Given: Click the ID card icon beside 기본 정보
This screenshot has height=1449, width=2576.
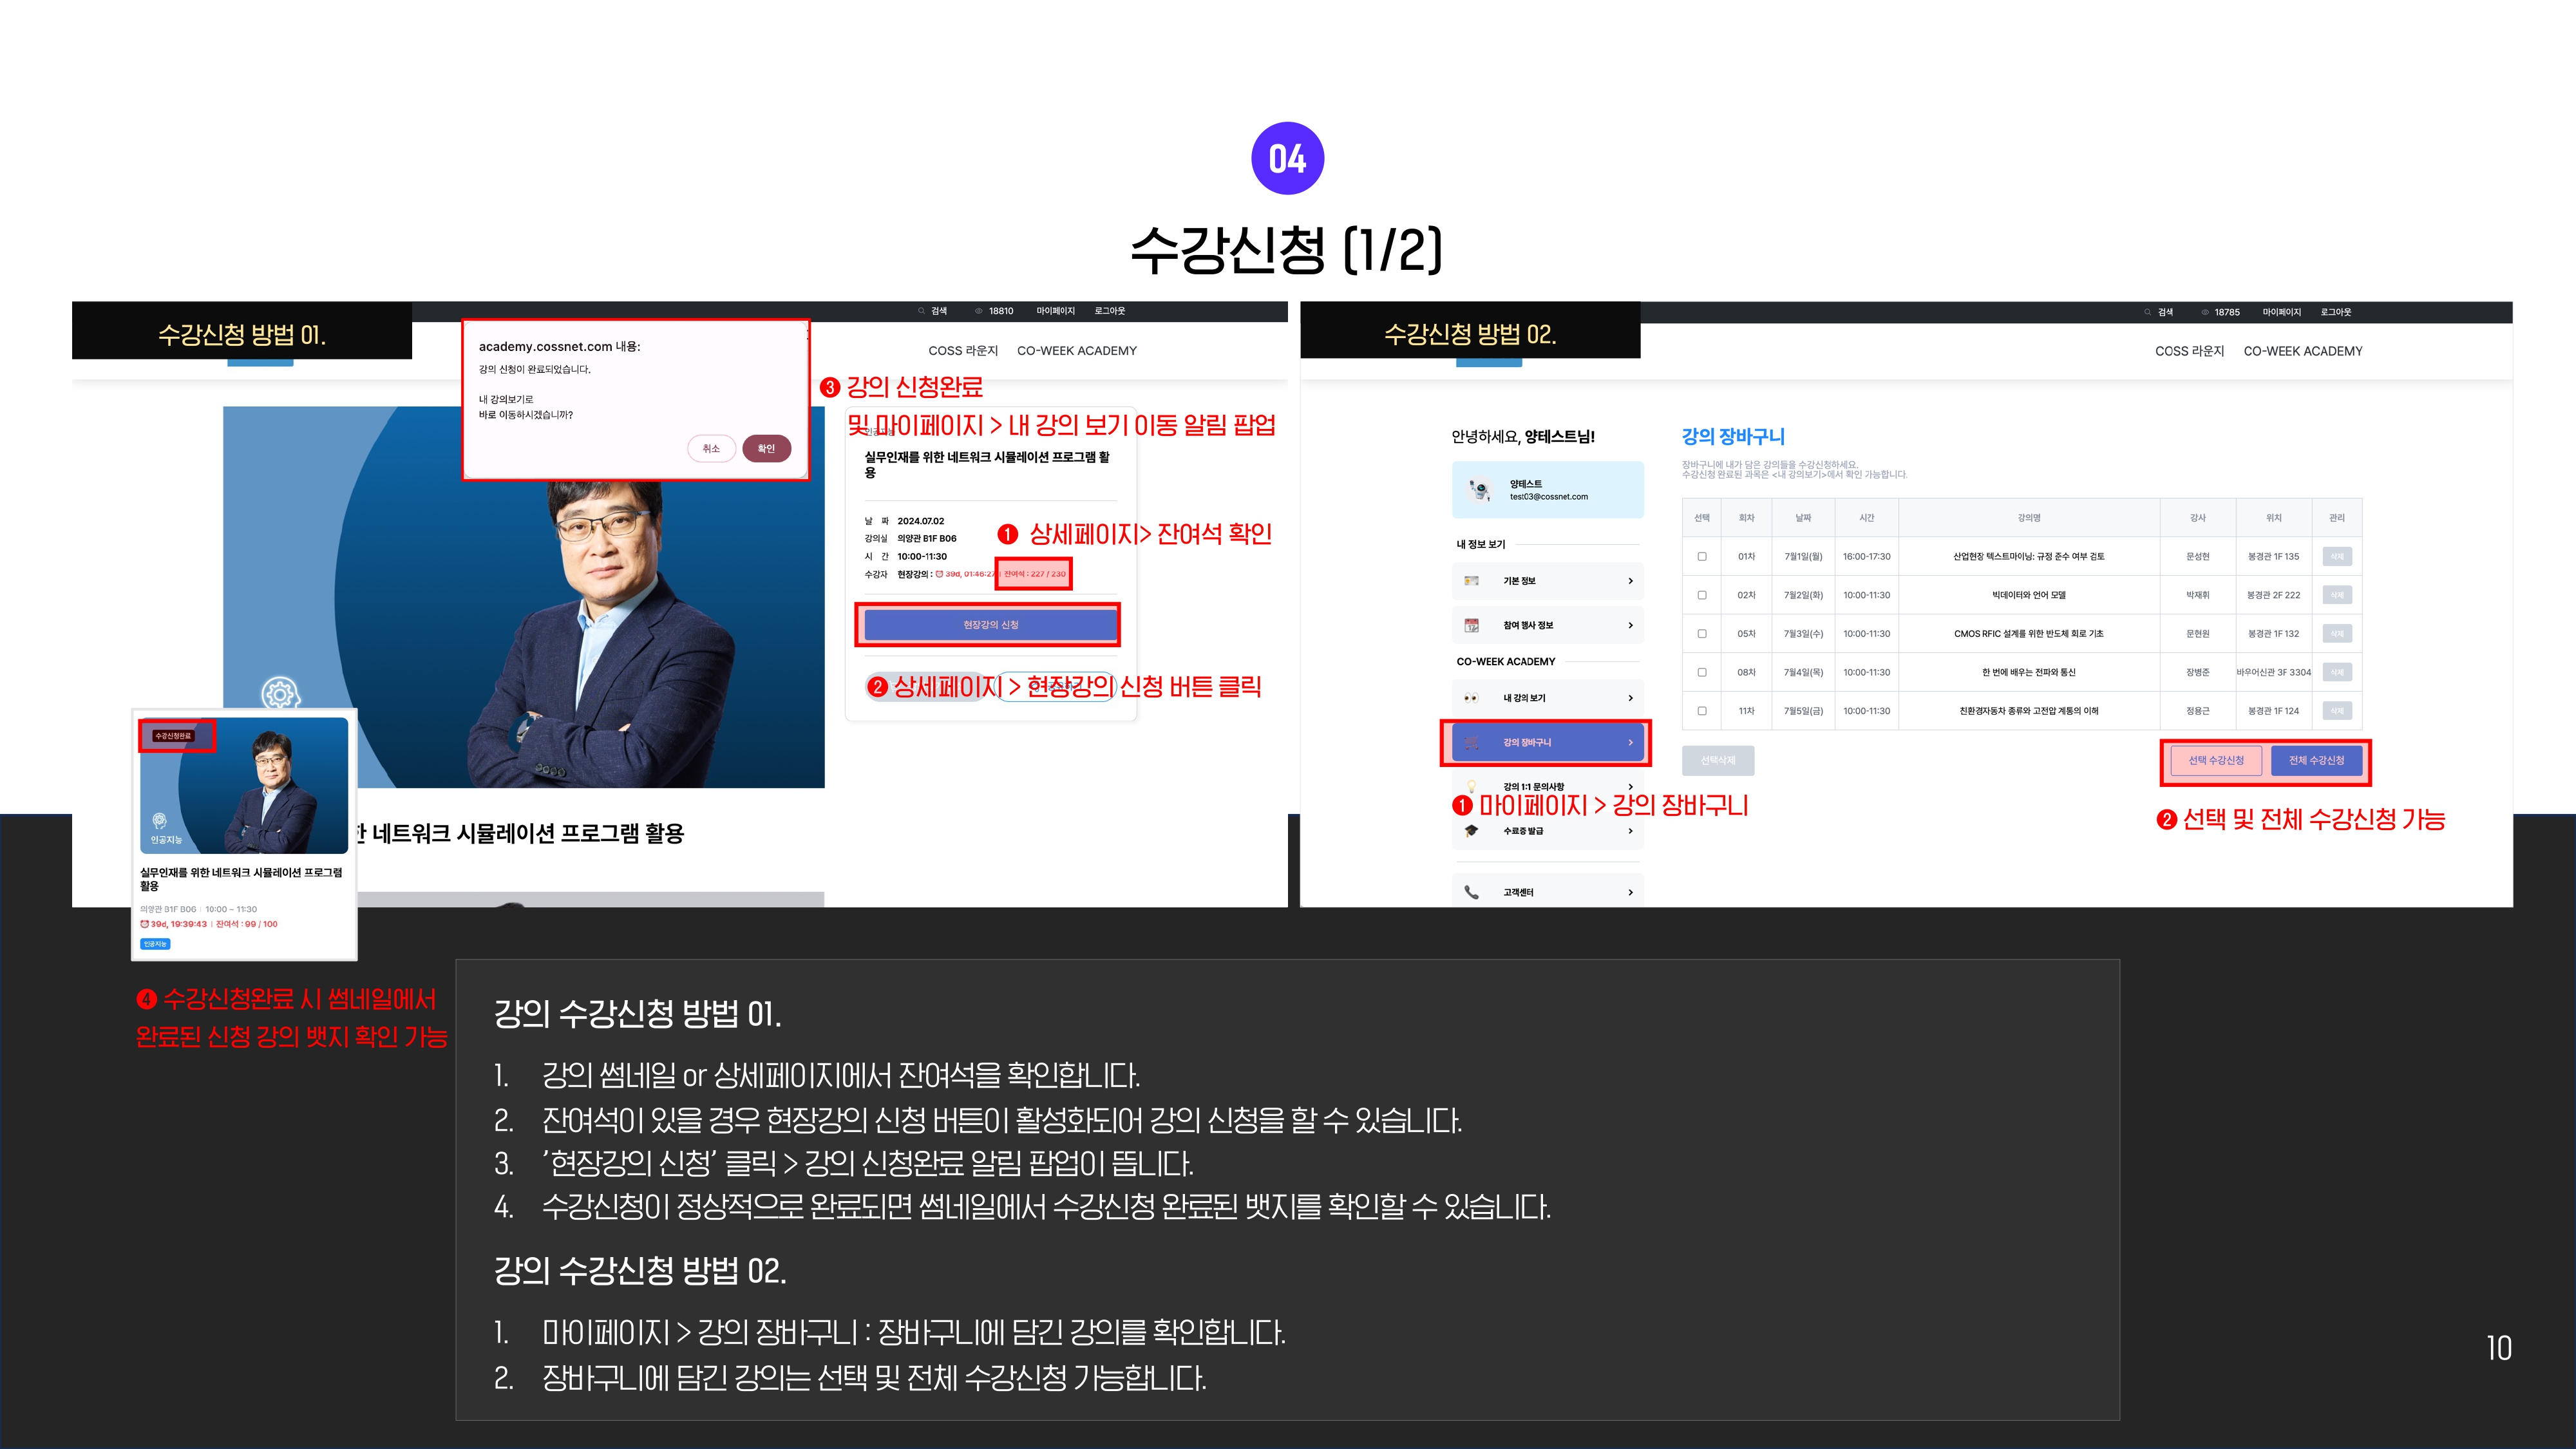Looking at the screenshot, I should pos(1471,581).
